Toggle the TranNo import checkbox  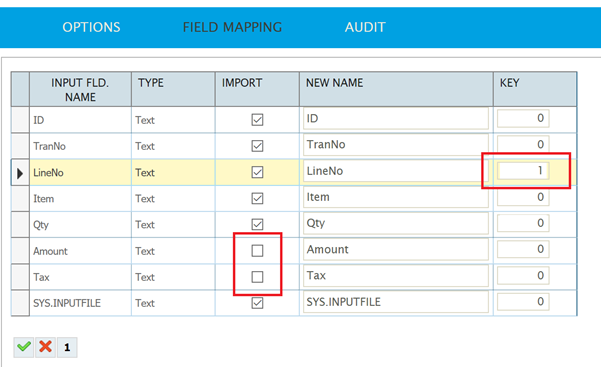pyautogui.click(x=257, y=146)
